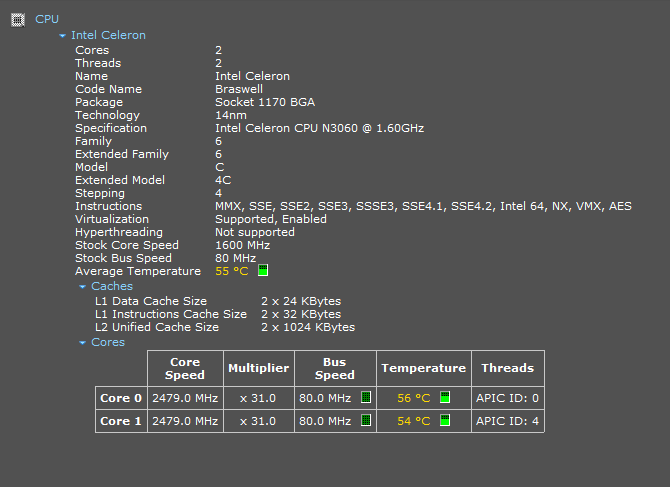
Task: Click the L1 Data Cache Size label
Action: pos(151,301)
